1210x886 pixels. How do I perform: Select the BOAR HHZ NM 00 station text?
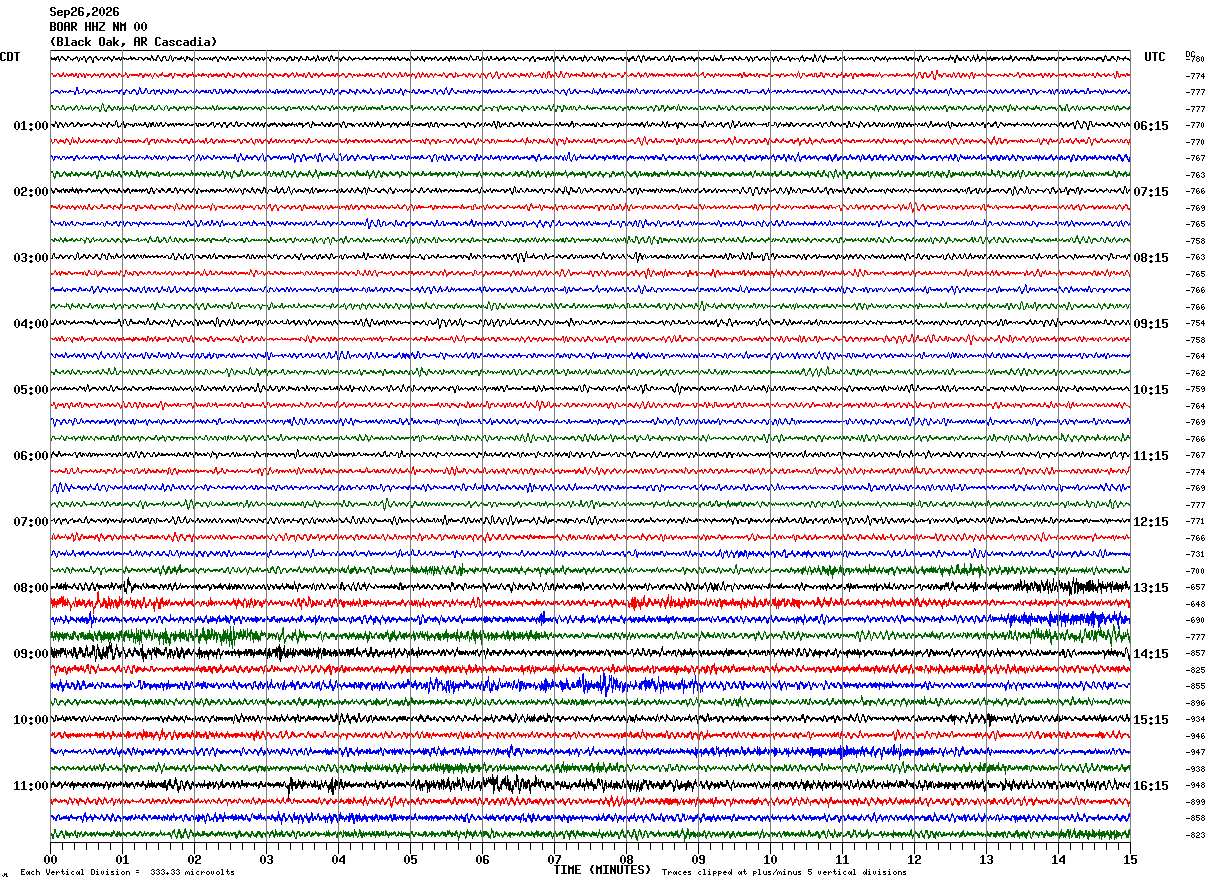click(98, 27)
